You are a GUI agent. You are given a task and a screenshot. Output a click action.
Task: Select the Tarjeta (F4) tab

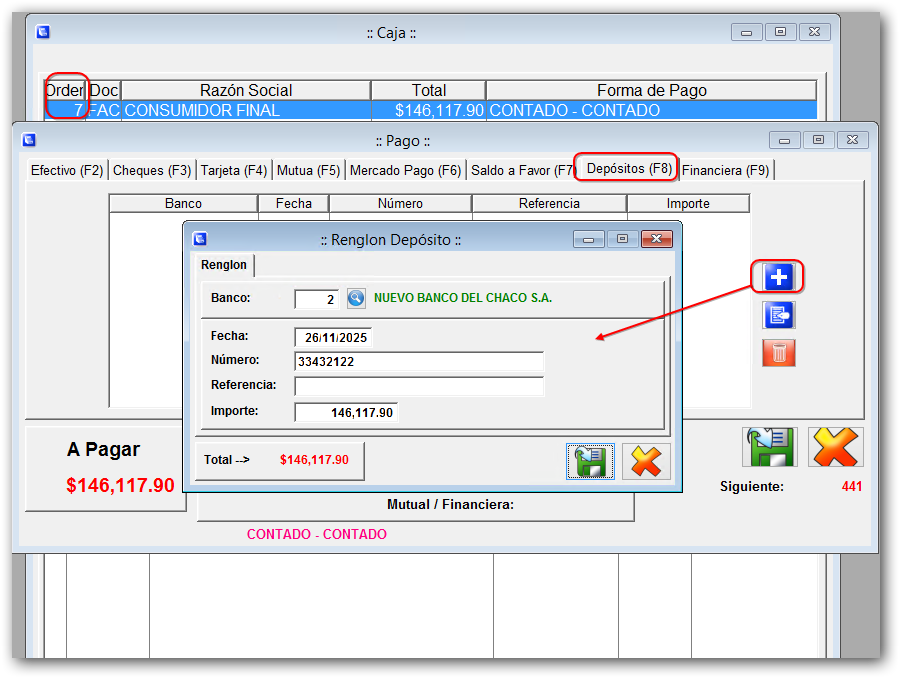tap(234, 170)
